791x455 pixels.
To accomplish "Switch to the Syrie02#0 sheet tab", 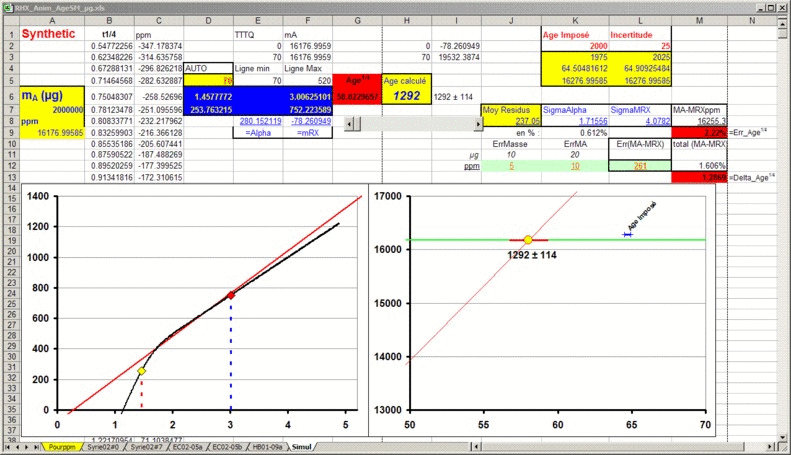I will click(x=103, y=447).
